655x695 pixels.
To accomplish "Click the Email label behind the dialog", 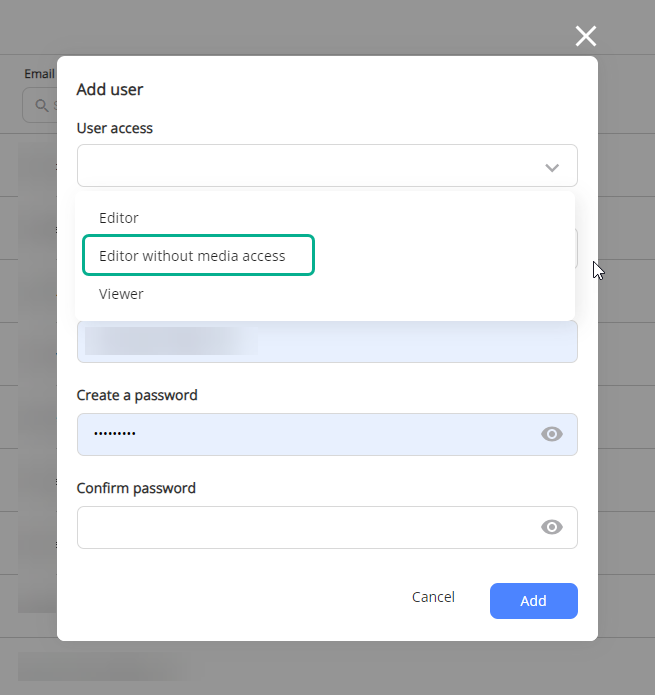I will point(39,74).
